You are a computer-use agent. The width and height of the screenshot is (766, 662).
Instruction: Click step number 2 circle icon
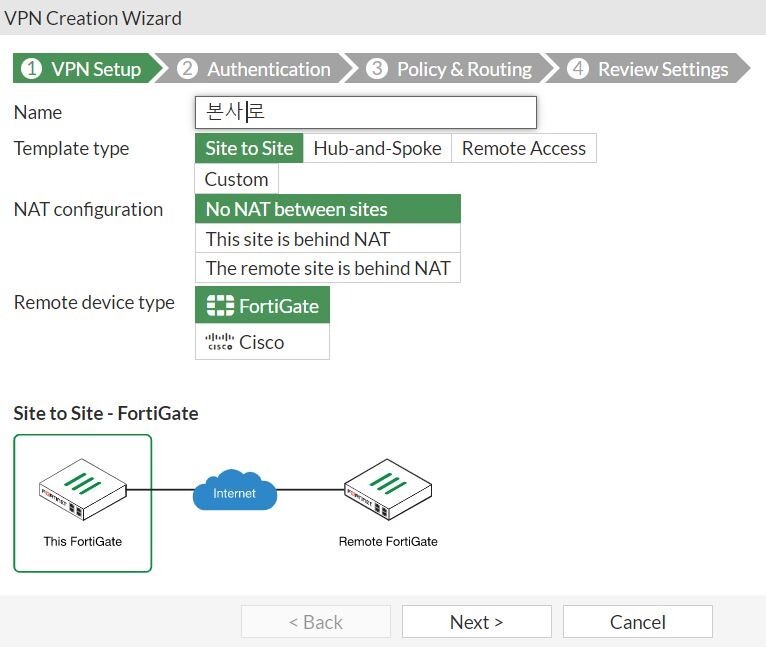click(187, 68)
